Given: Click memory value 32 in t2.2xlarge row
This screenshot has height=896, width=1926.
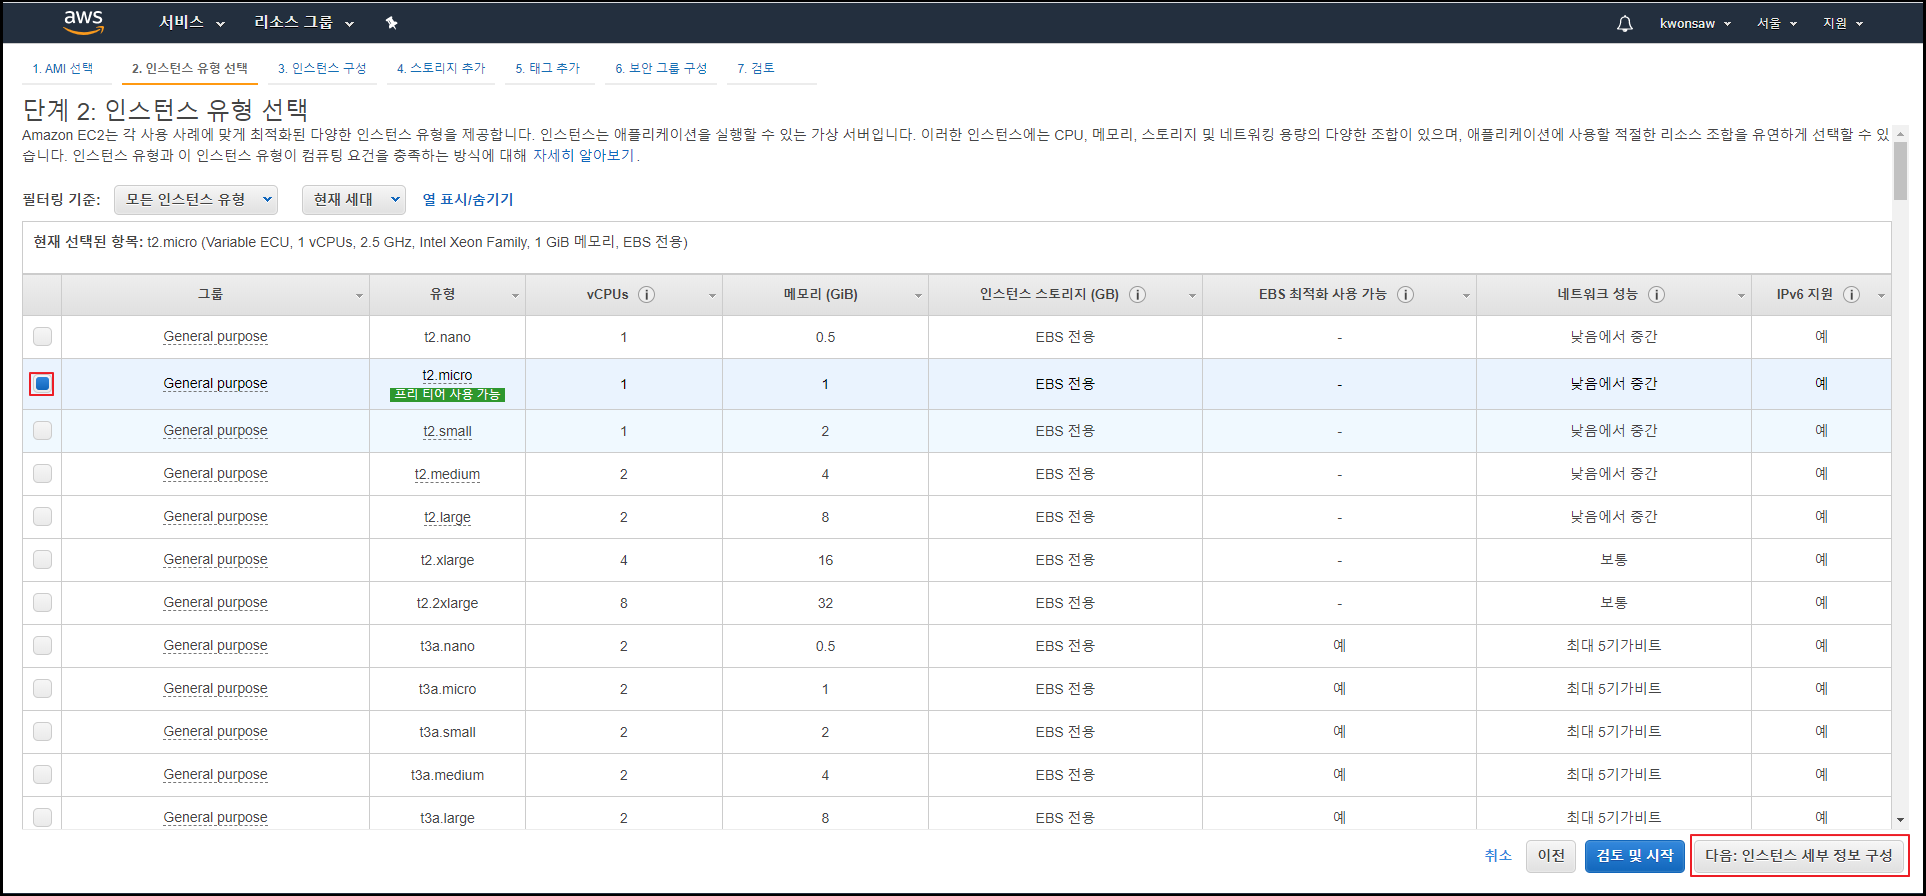Looking at the screenshot, I should [x=825, y=603].
